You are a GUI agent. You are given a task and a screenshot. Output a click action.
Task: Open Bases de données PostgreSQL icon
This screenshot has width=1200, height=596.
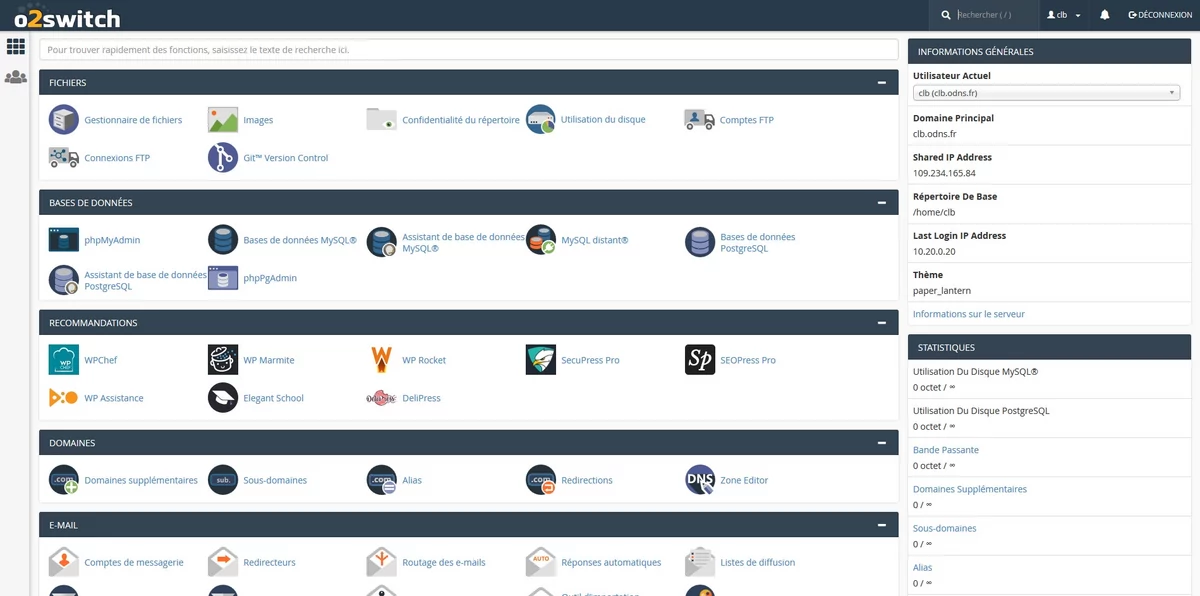tap(700, 242)
